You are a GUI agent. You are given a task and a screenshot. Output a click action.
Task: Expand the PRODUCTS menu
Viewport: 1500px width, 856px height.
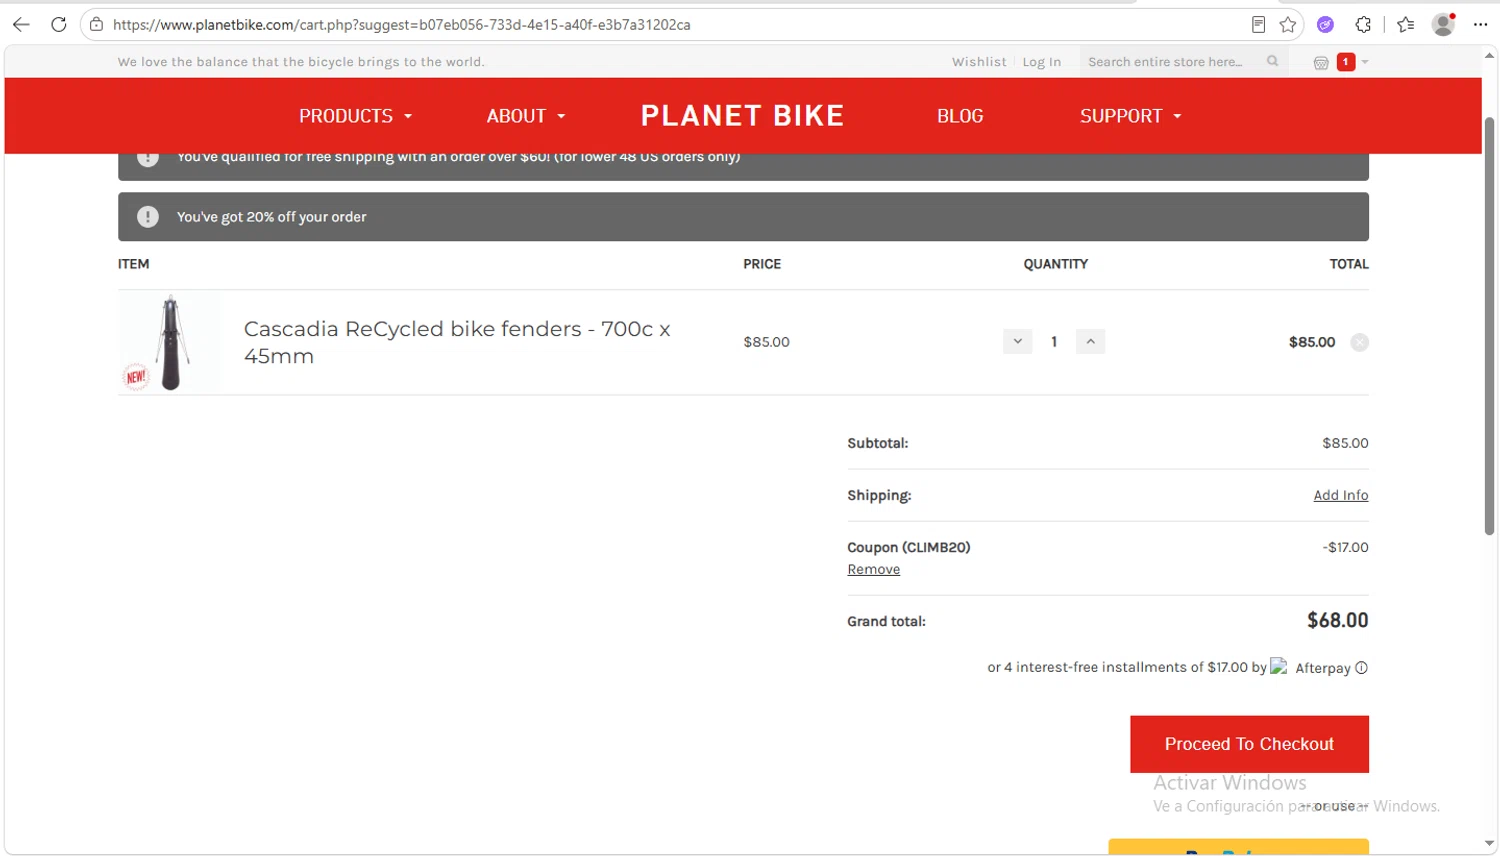pos(355,116)
